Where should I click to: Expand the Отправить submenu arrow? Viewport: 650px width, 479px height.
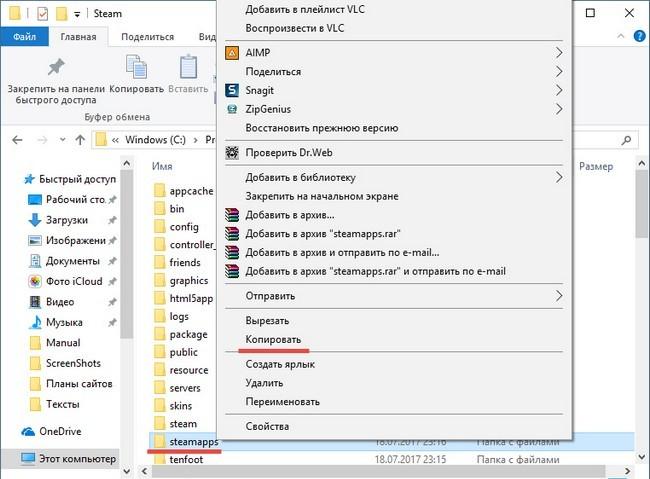pos(559,296)
